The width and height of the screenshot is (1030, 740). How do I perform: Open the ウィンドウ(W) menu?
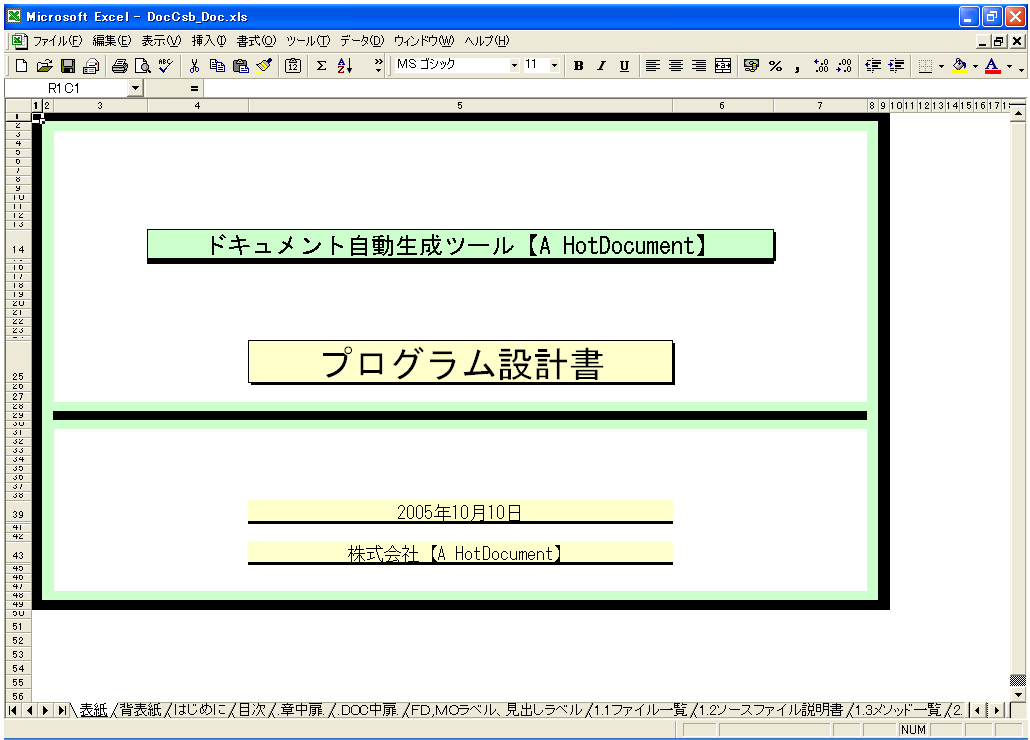pyautogui.click(x=424, y=41)
